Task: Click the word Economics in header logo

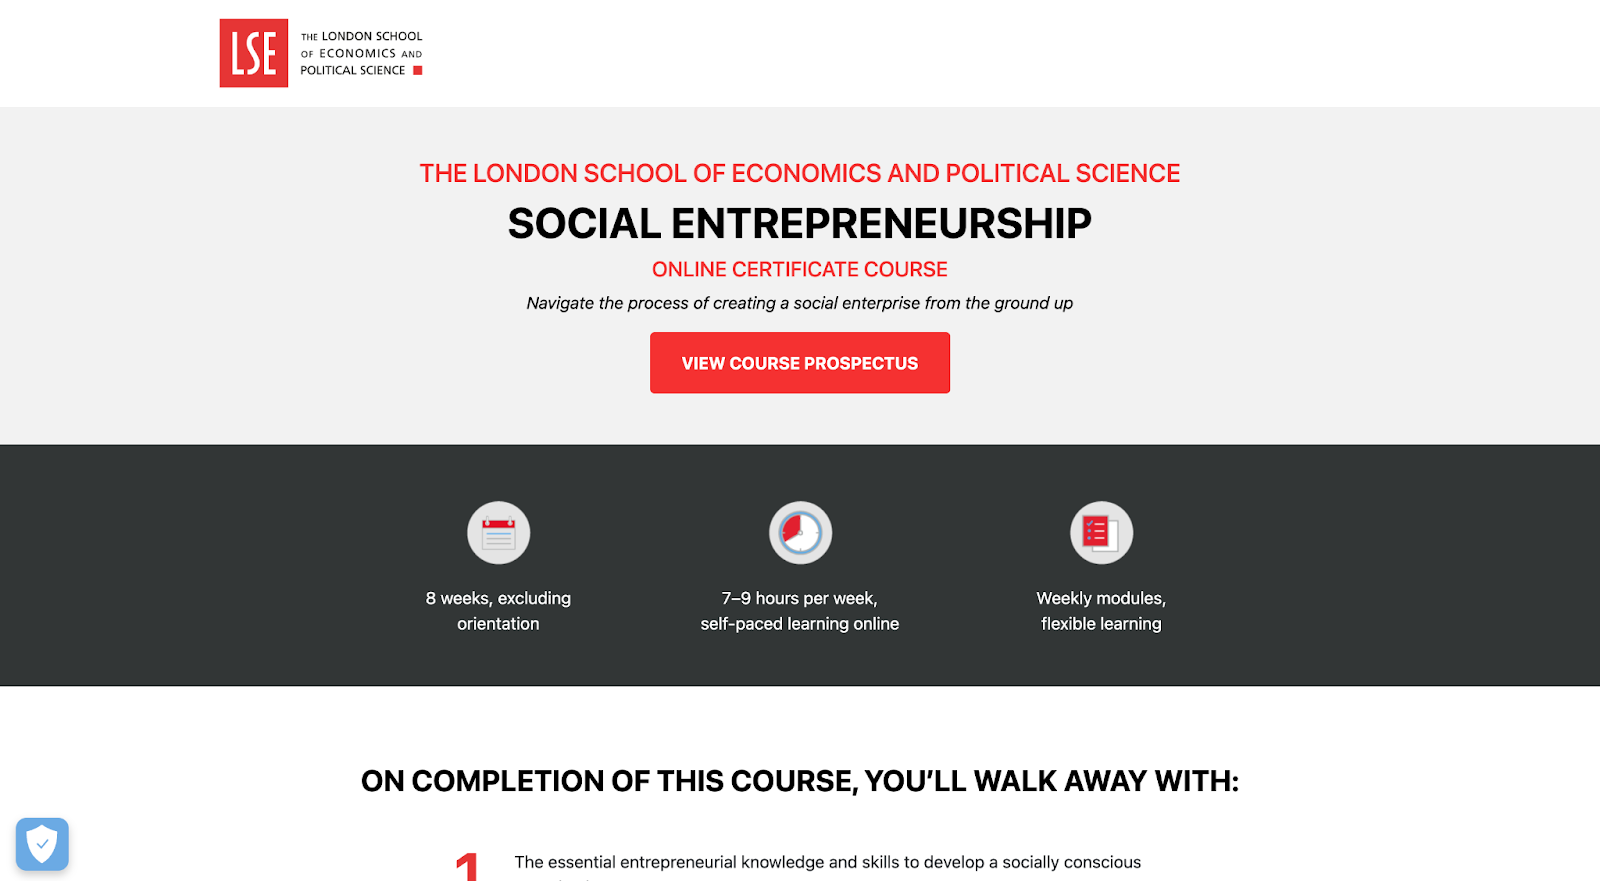Action: 358,54
